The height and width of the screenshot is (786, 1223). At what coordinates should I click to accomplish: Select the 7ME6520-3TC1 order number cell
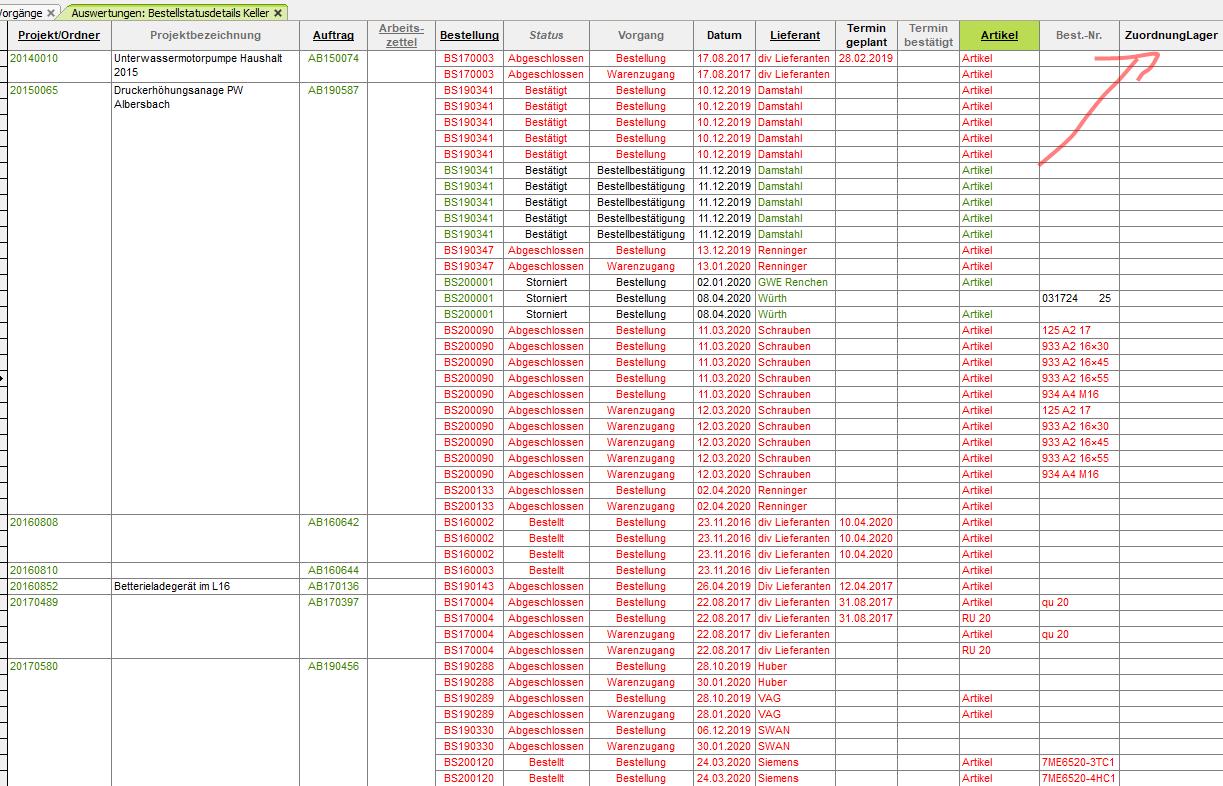point(1078,763)
